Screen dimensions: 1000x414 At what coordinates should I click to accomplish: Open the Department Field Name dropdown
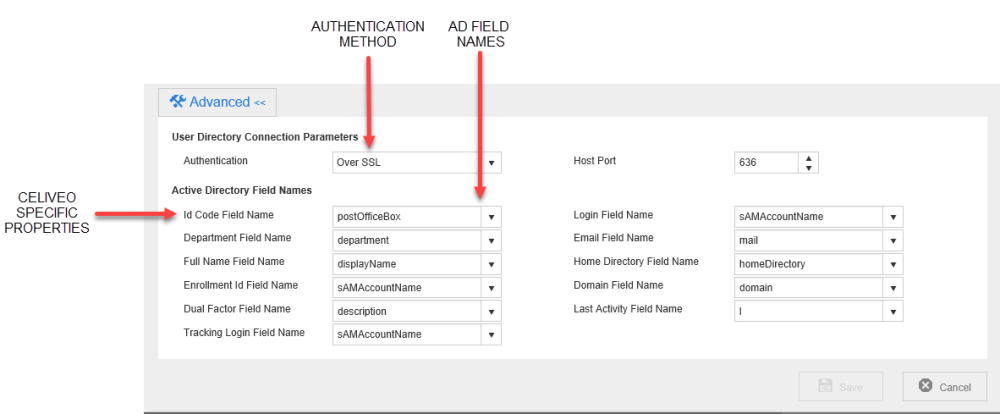coord(491,240)
